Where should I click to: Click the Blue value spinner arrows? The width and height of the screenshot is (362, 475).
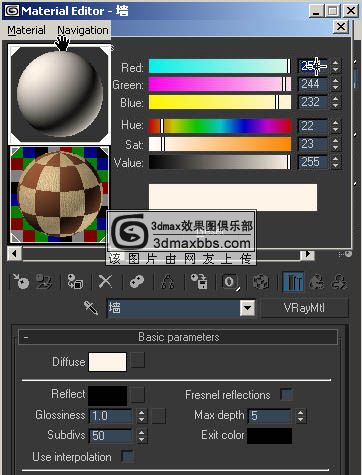coord(335,102)
